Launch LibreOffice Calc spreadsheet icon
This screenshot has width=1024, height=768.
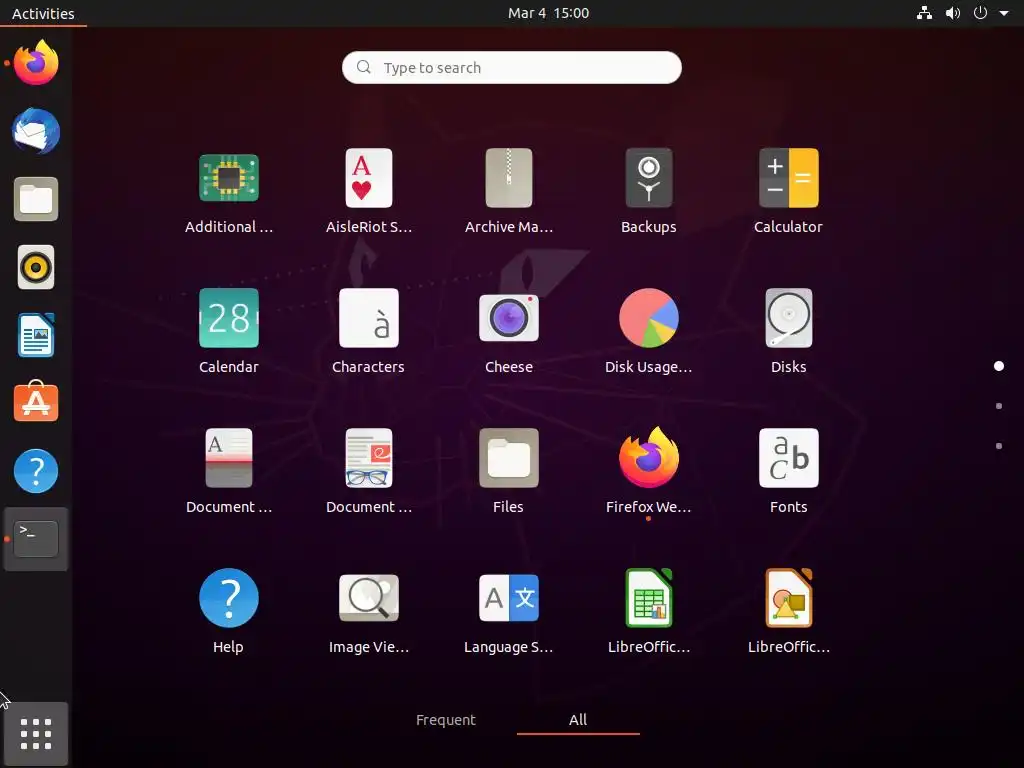point(648,598)
